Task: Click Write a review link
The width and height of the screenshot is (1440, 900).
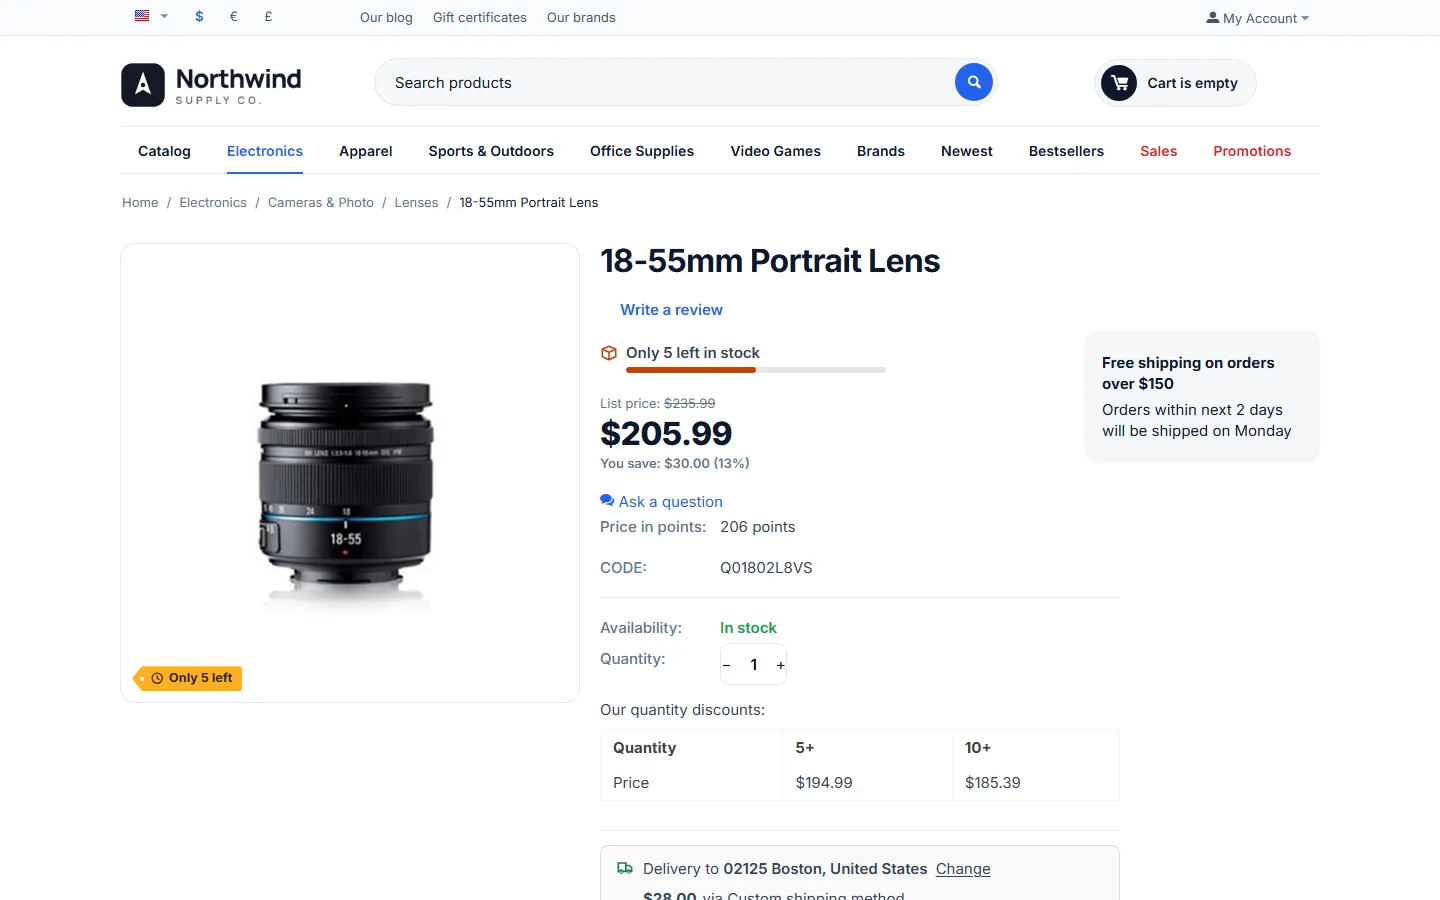Action: [671, 310]
